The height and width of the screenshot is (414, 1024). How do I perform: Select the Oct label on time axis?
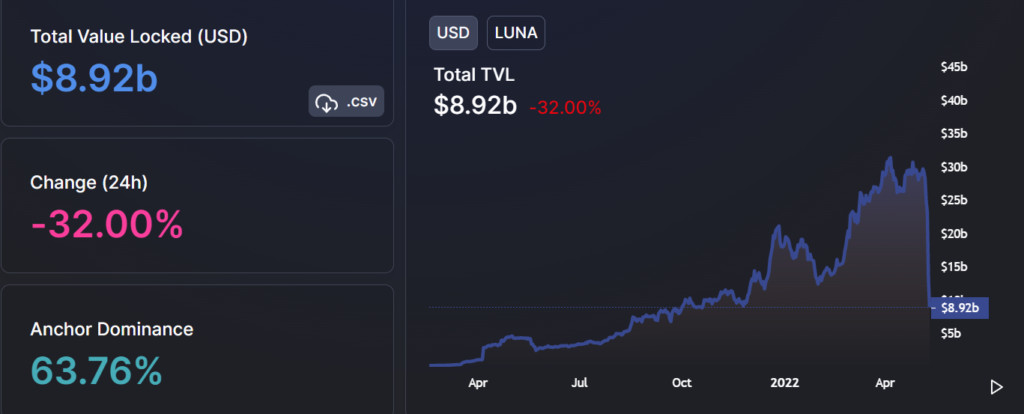(681, 382)
